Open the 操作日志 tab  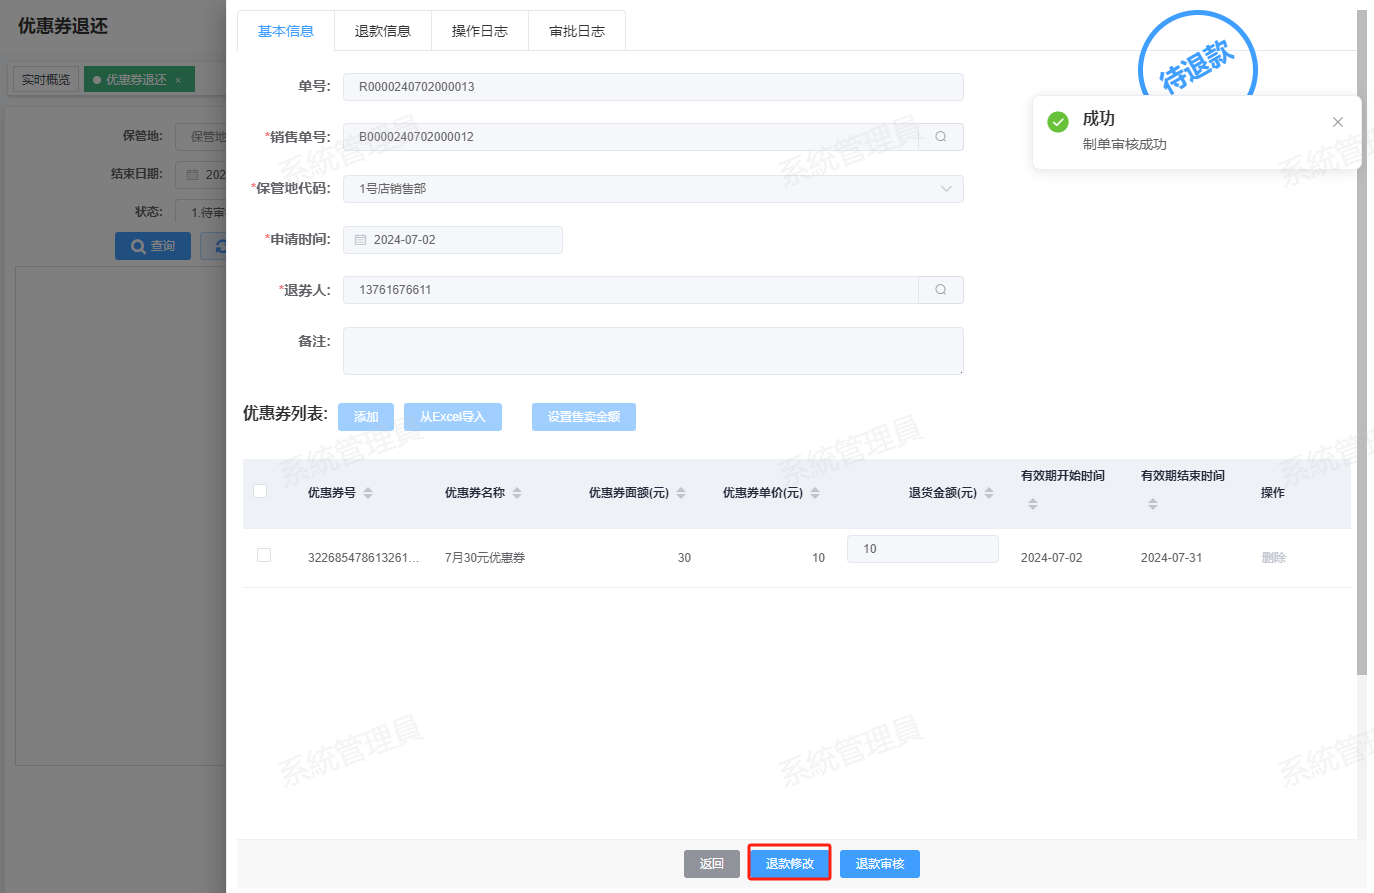coord(480,31)
